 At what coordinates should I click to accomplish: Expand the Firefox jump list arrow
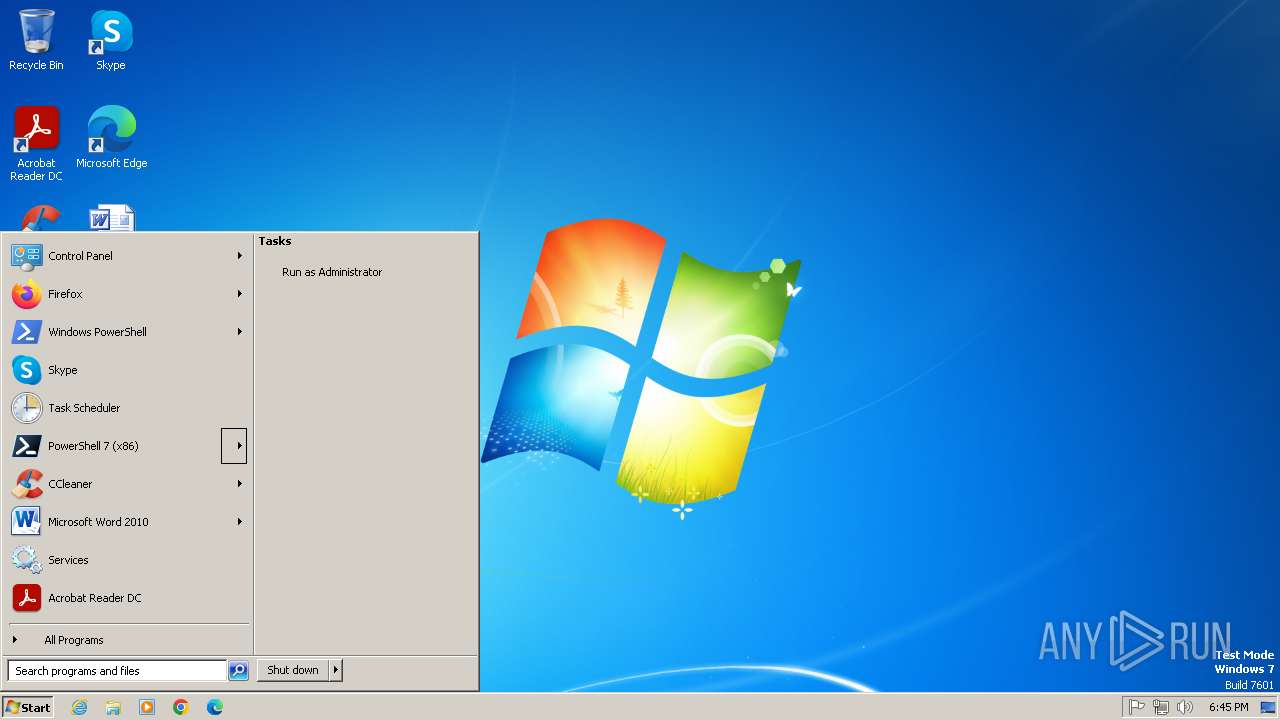[x=240, y=294]
